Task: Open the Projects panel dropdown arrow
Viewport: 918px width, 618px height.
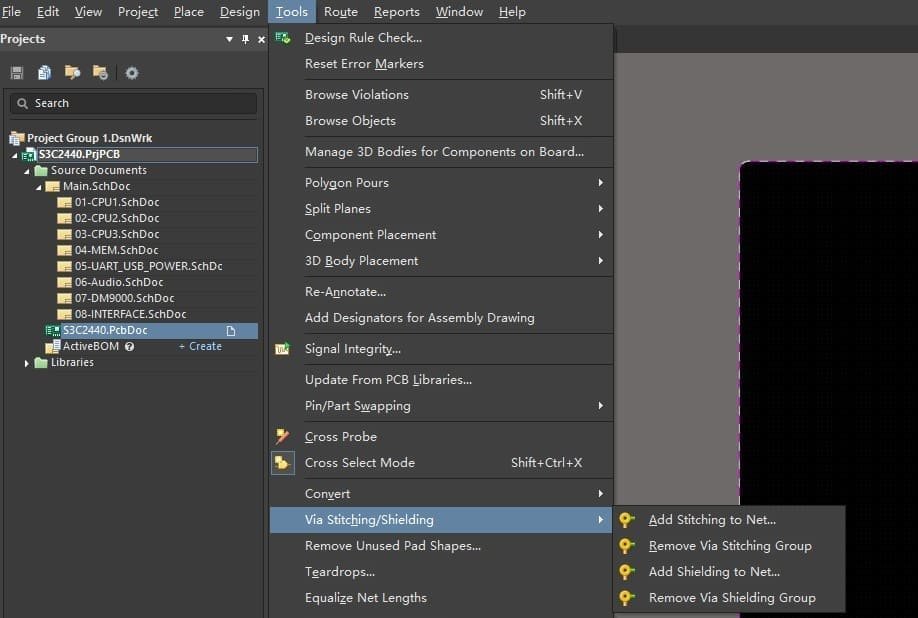Action: point(229,39)
